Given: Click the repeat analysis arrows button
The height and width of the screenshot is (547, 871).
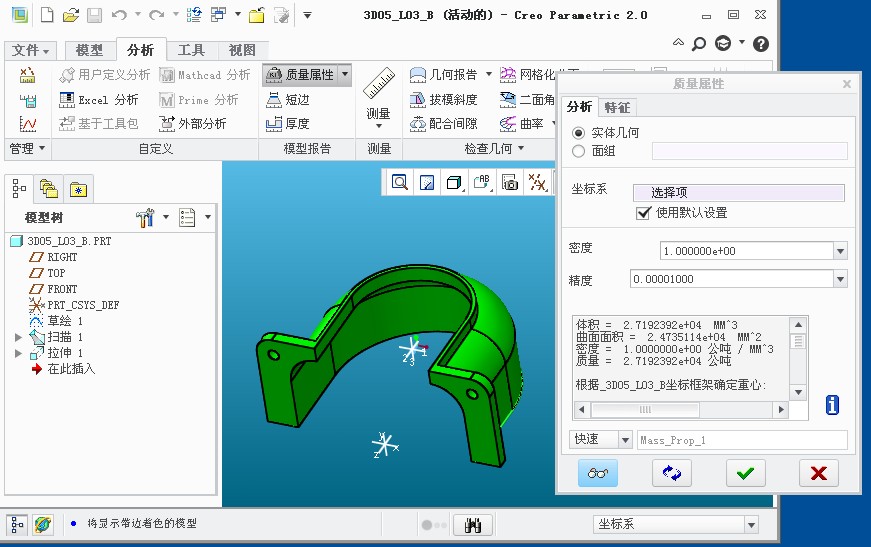Looking at the screenshot, I should (x=671, y=473).
